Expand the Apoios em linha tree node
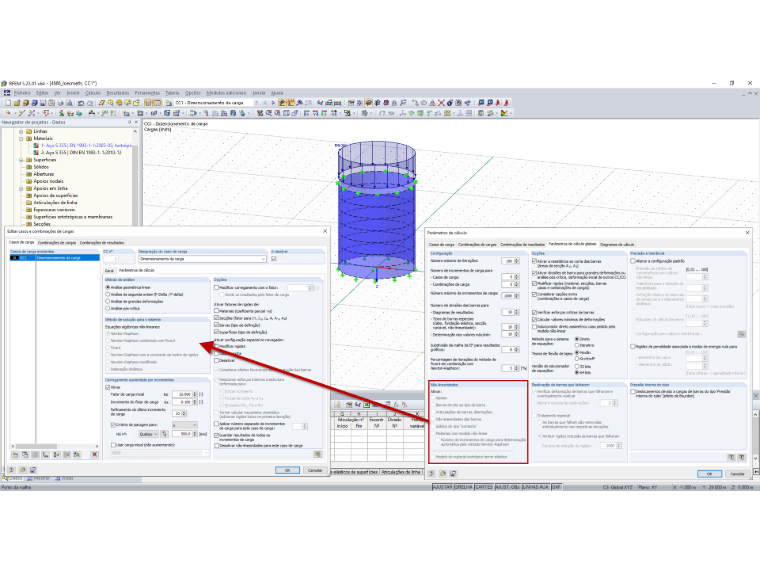 coord(21,189)
